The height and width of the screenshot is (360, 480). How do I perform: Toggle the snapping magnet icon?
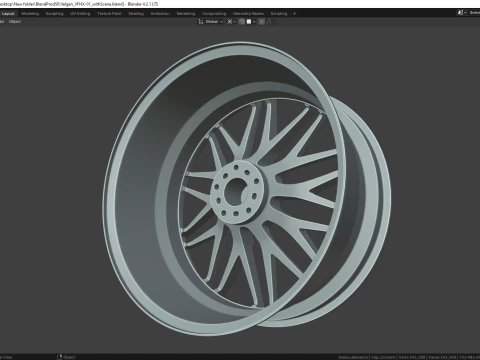pos(242,22)
